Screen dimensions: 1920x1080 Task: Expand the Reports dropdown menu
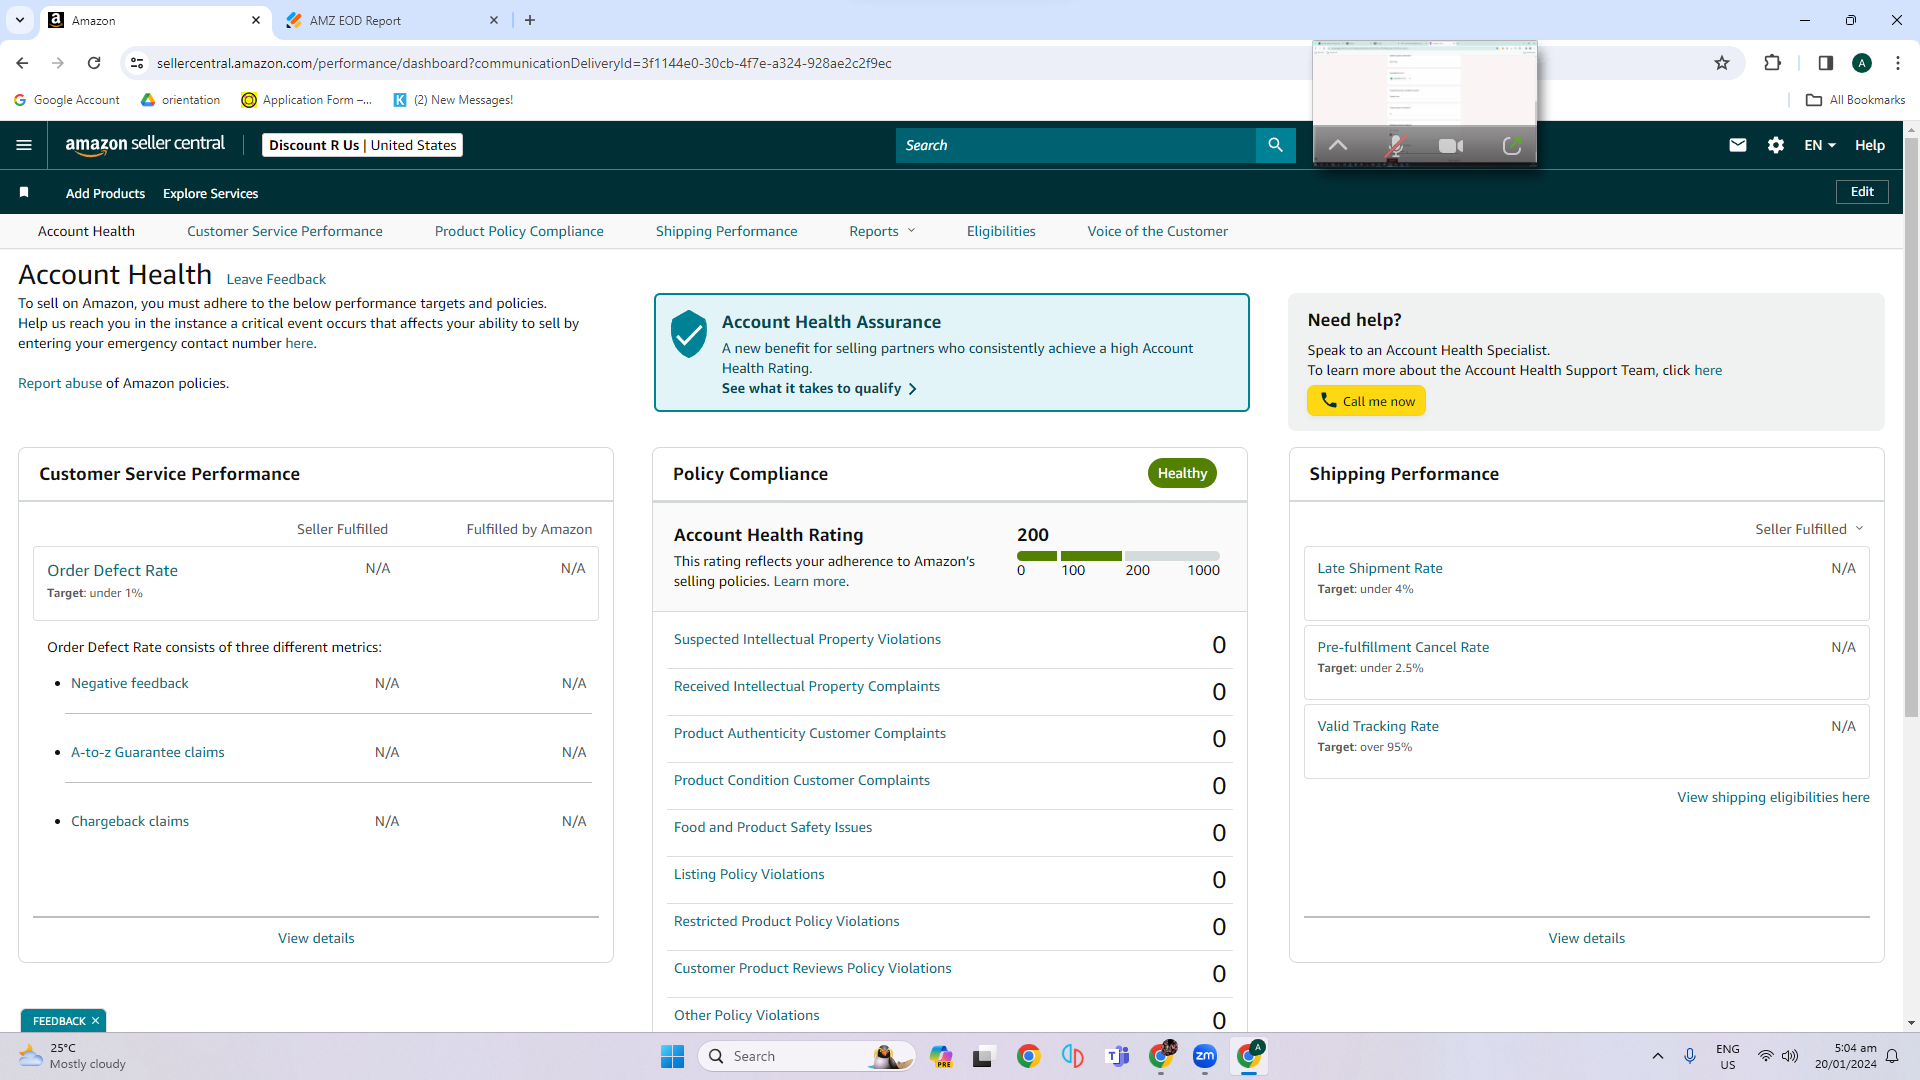tap(882, 231)
